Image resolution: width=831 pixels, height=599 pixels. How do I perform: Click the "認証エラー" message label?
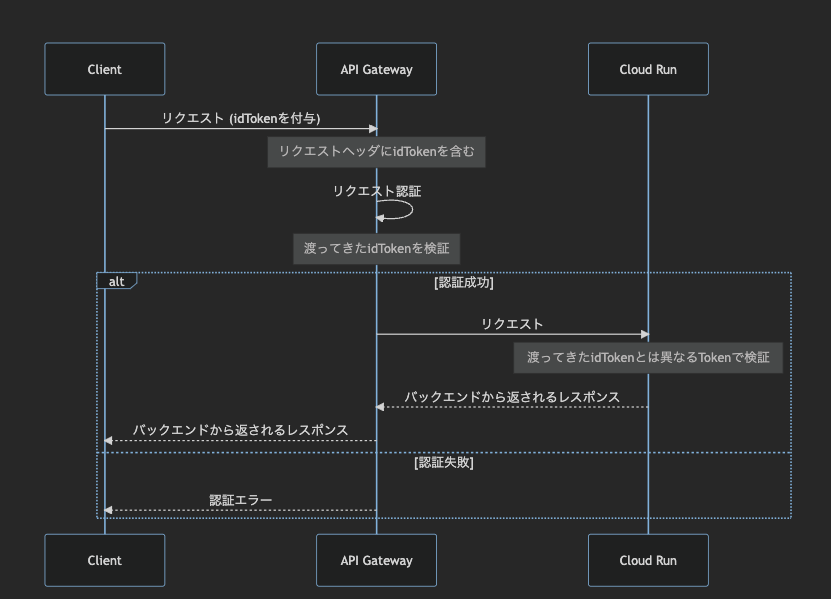241,500
